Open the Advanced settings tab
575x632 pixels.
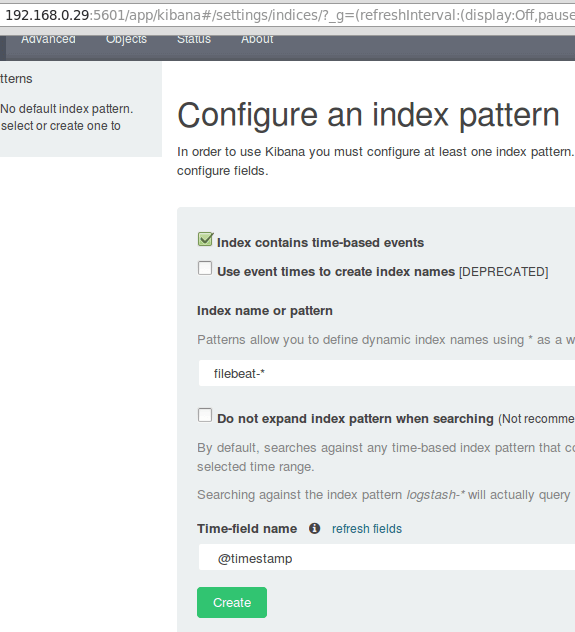point(48,40)
